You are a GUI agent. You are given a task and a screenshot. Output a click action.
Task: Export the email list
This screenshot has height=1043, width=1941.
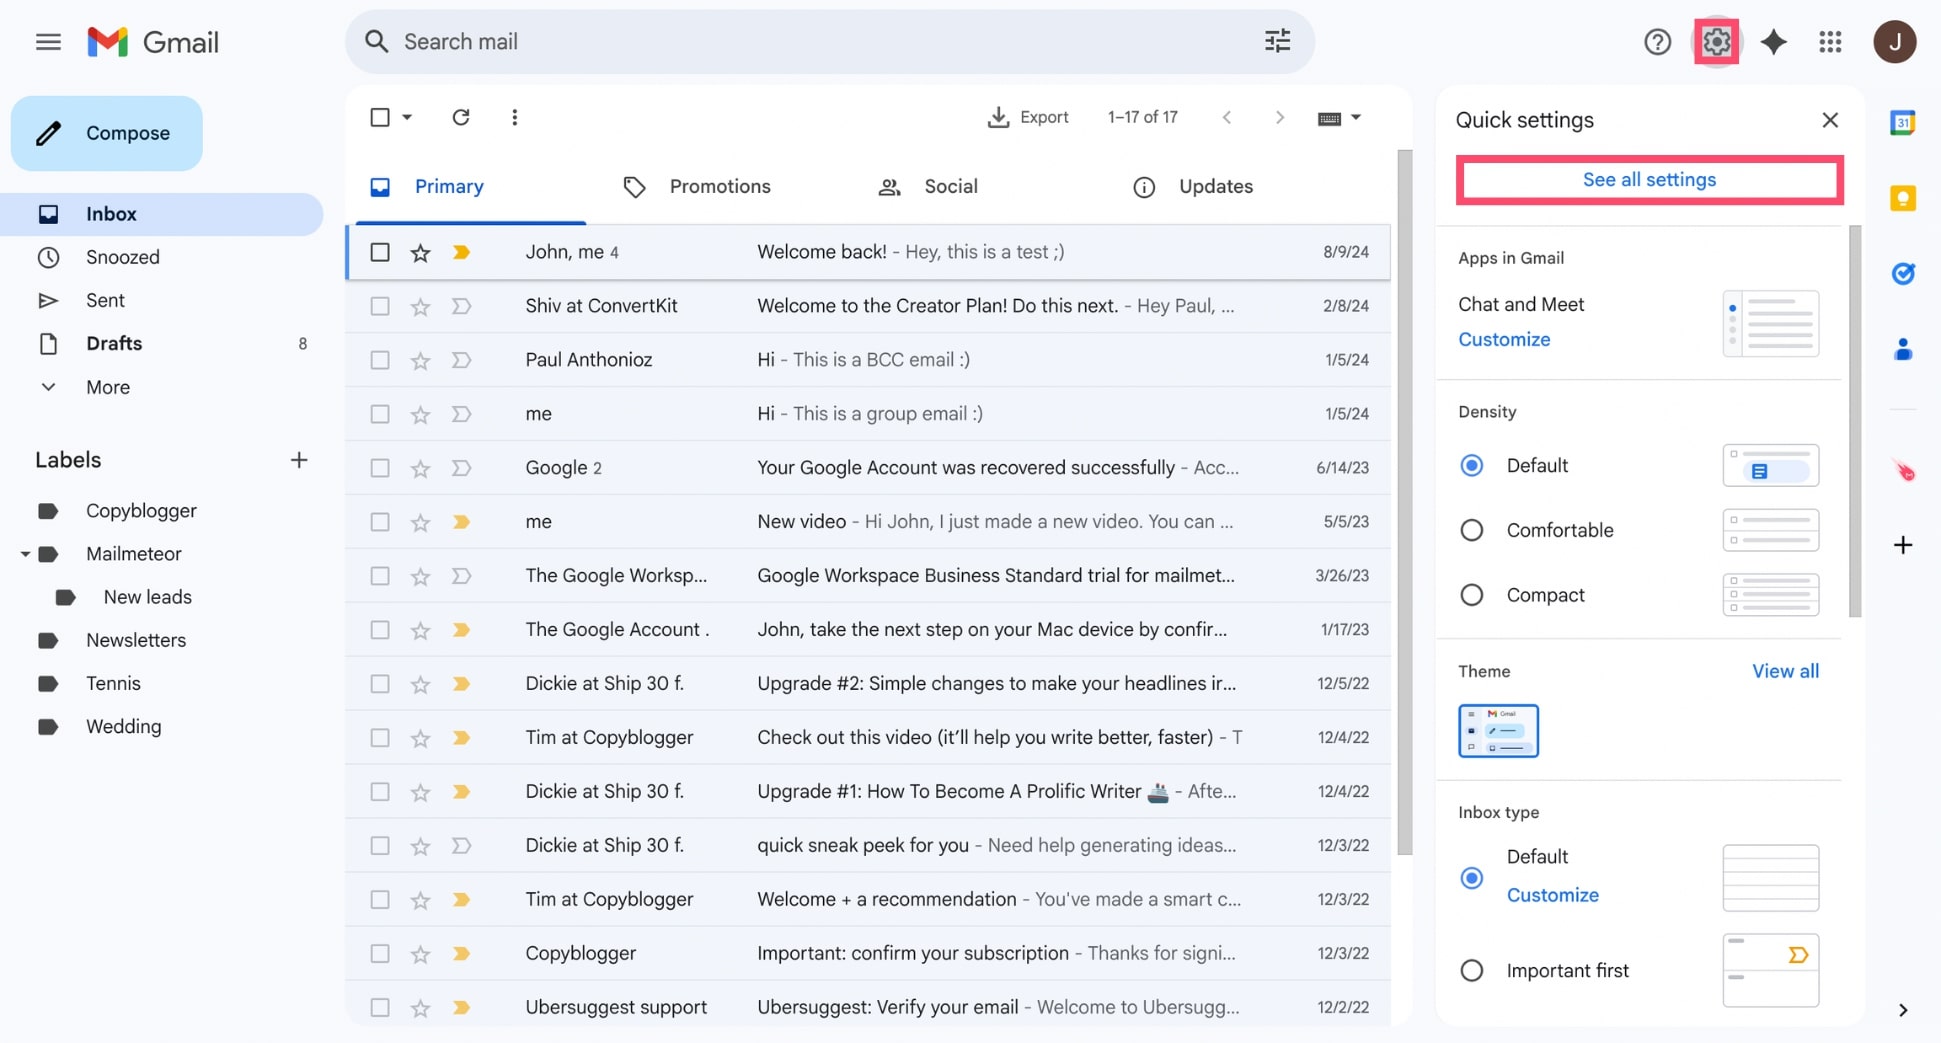click(1029, 117)
